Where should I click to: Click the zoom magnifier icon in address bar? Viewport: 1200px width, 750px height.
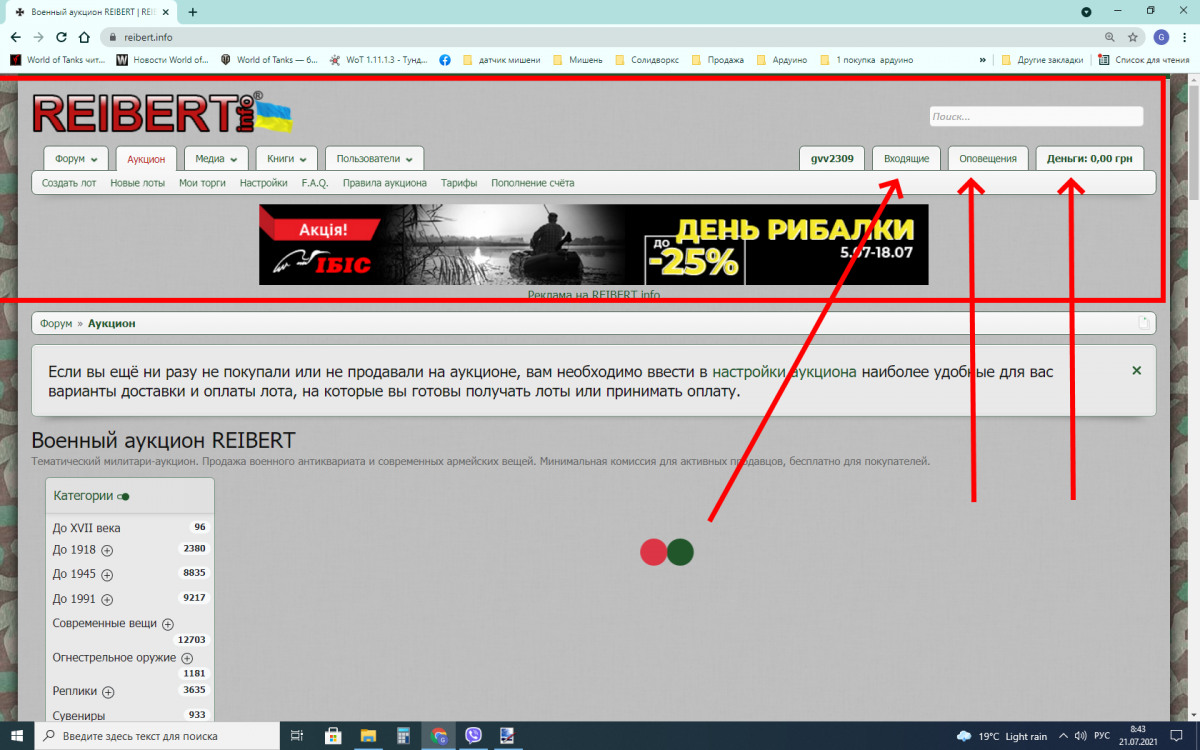[1110, 37]
